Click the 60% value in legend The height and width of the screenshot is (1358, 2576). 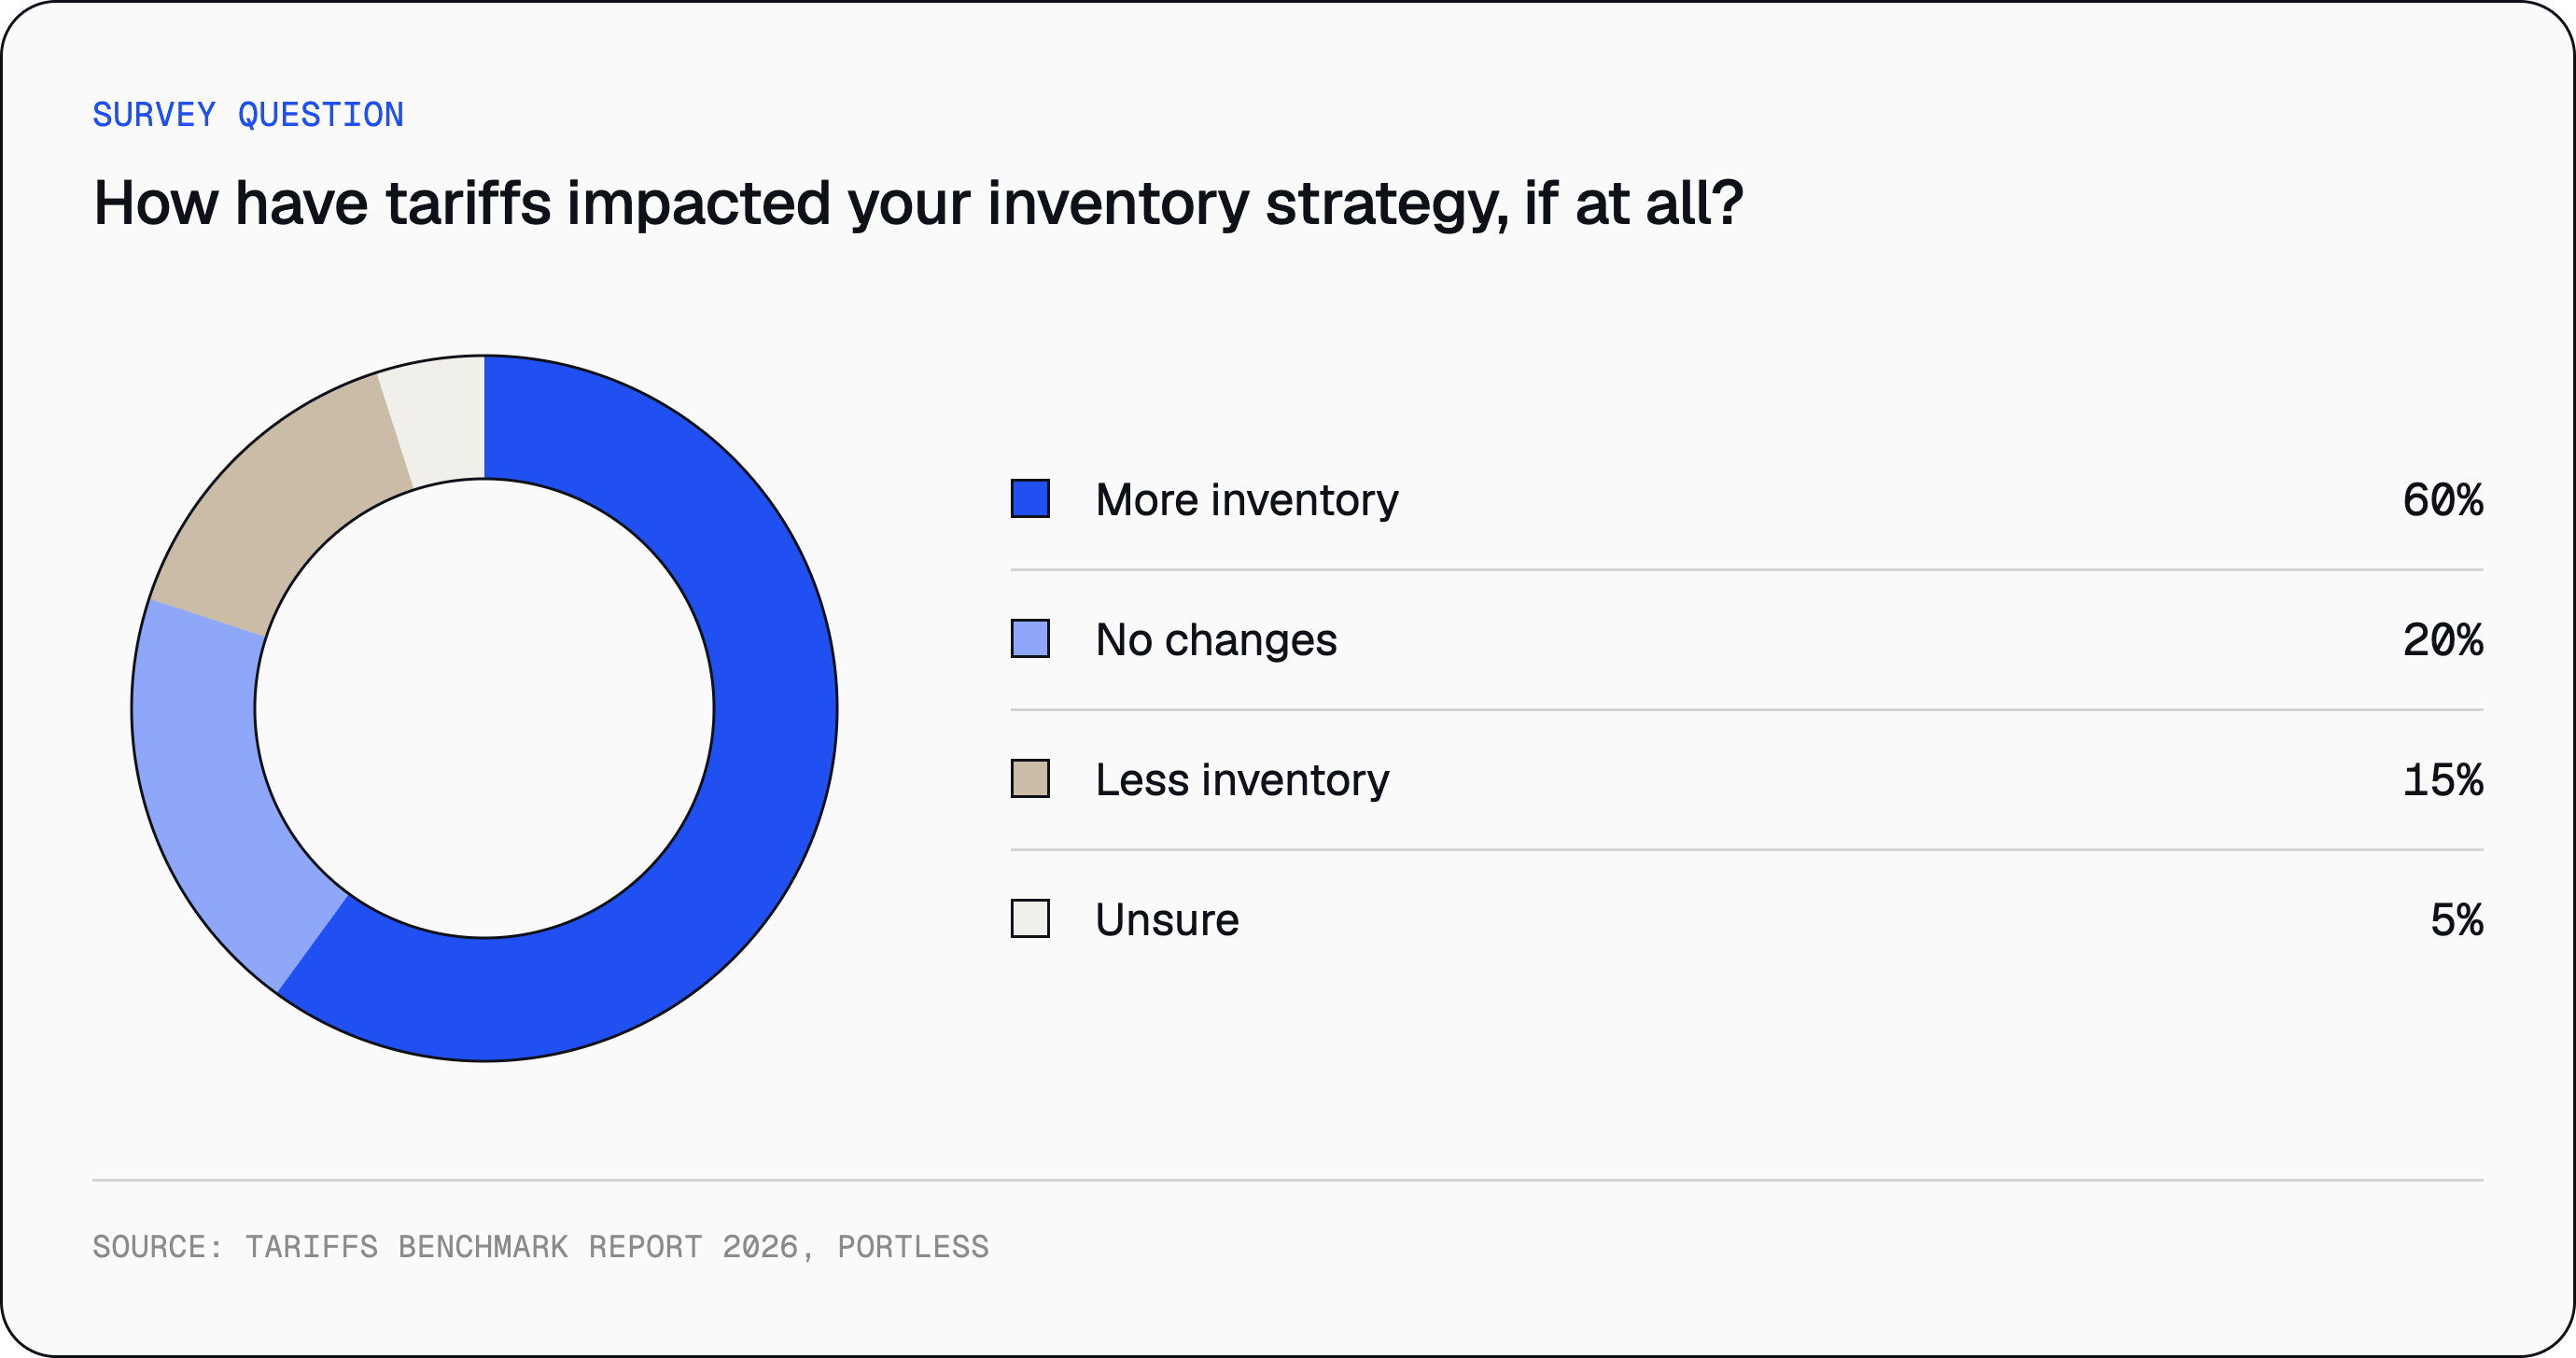click(2442, 499)
